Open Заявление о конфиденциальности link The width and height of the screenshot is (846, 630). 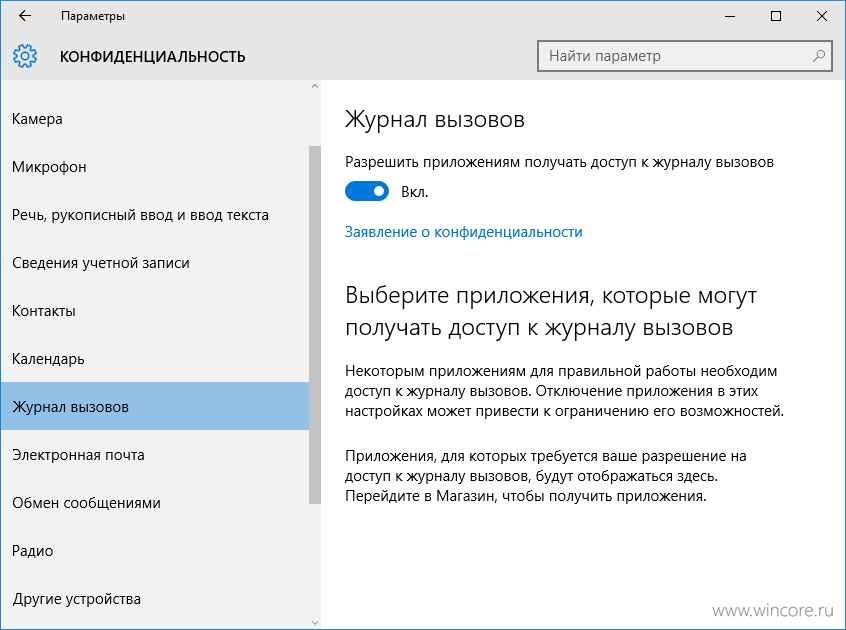[x=463, y=232]
